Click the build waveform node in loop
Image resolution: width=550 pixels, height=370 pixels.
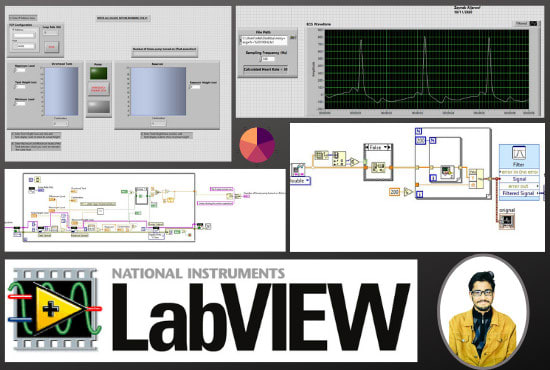tap(476, 179)
